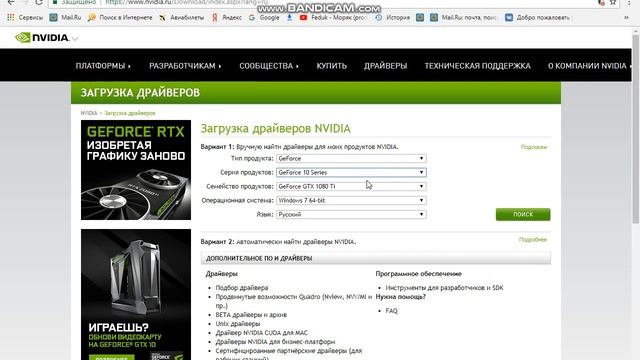The height and width of the screenshot is (360, 640).
Task: Open Драйвер NVIDIA CUDA для MAC link
Action: (x=262, y=333)
